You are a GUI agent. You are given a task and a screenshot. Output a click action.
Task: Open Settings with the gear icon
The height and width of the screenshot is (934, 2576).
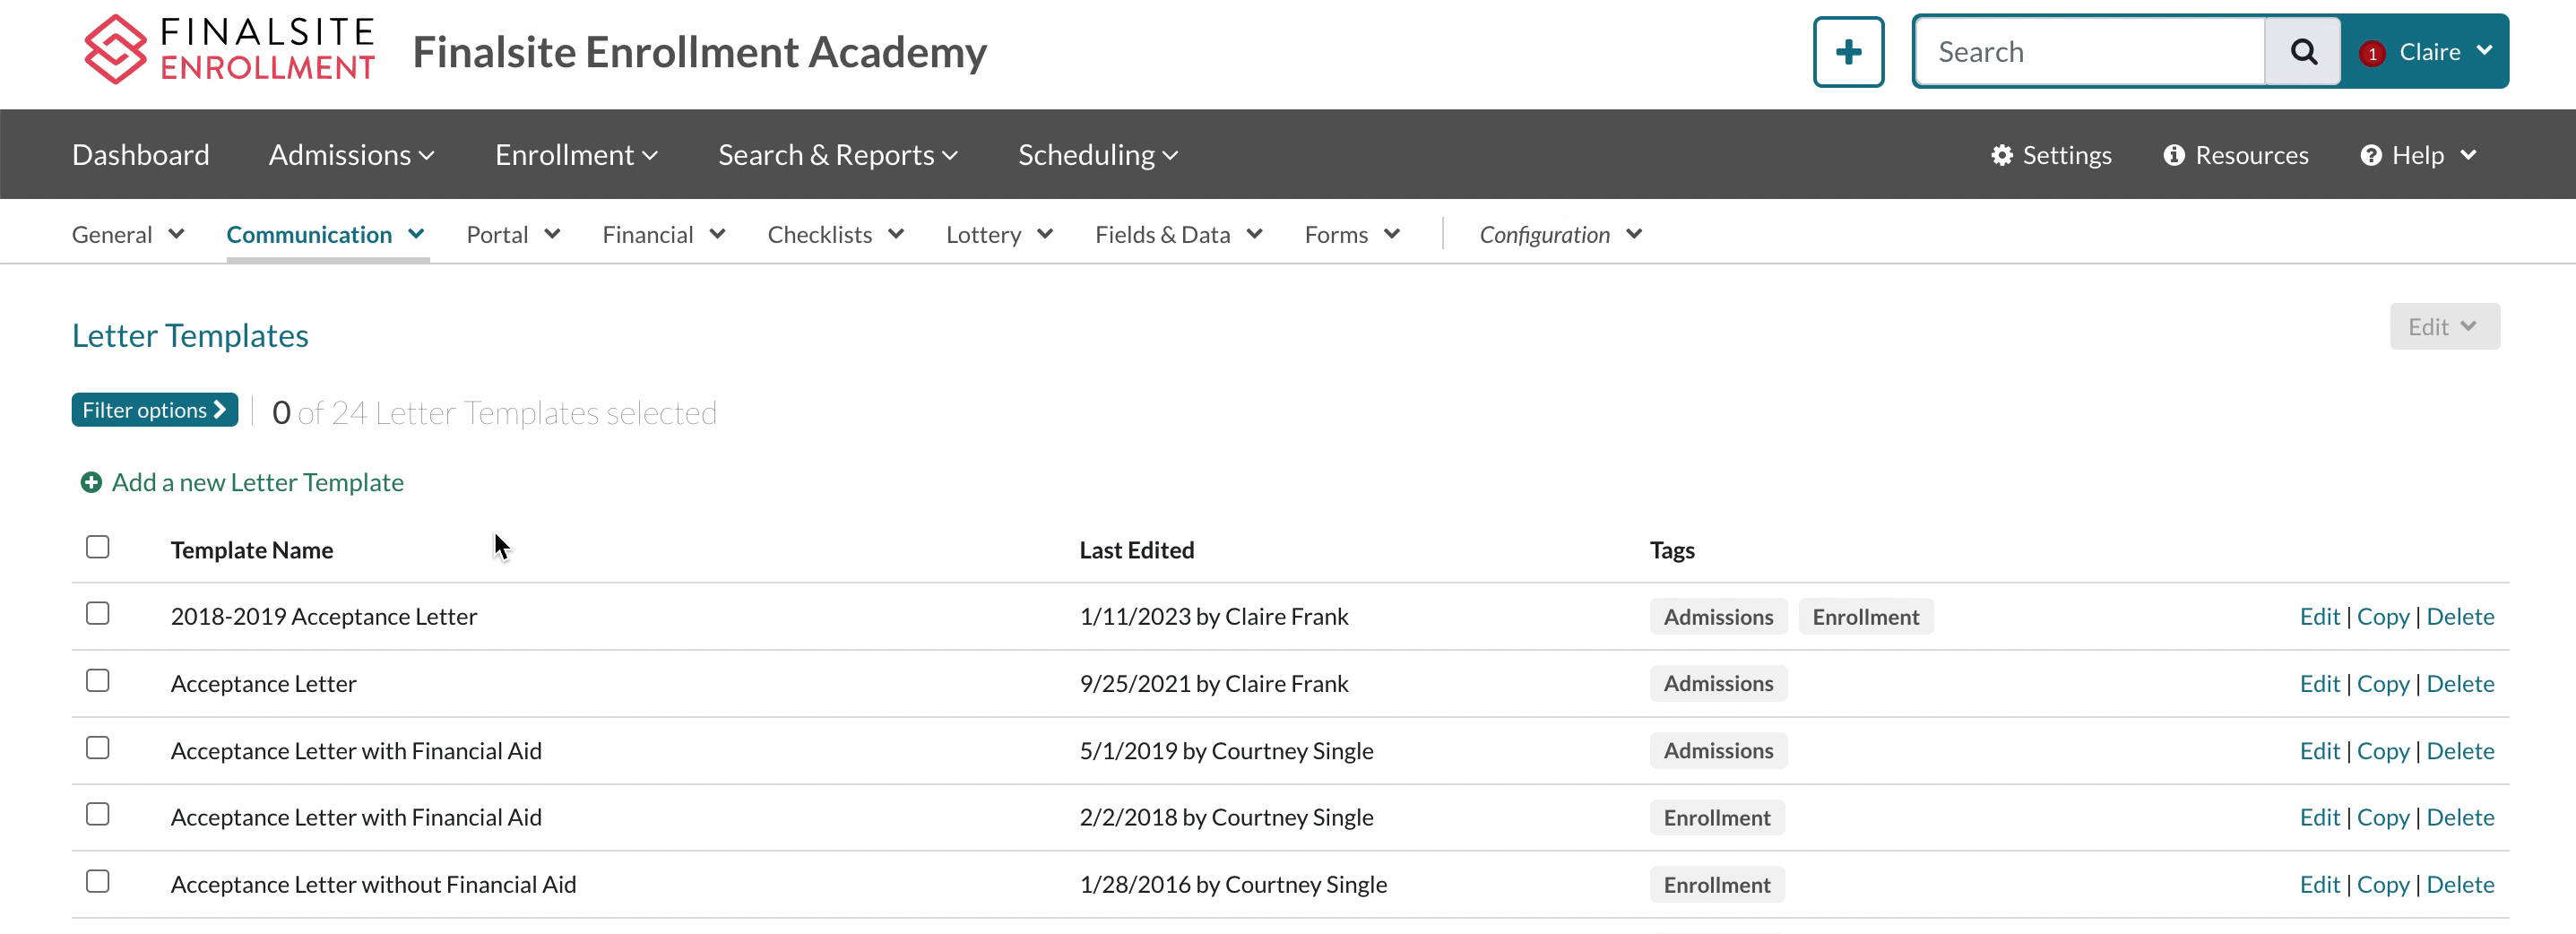(2001, 155)
